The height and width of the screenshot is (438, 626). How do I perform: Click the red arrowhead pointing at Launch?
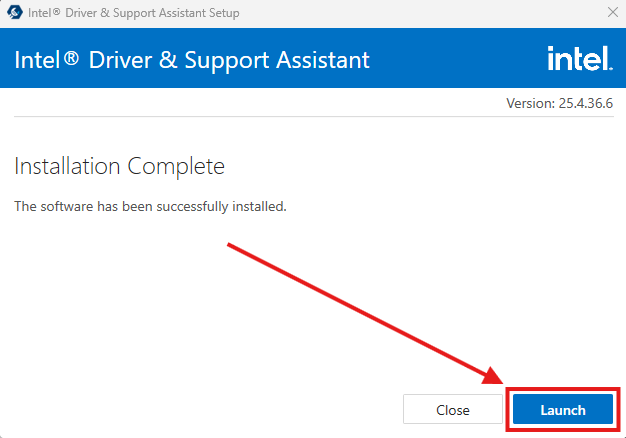coord(493,376)
